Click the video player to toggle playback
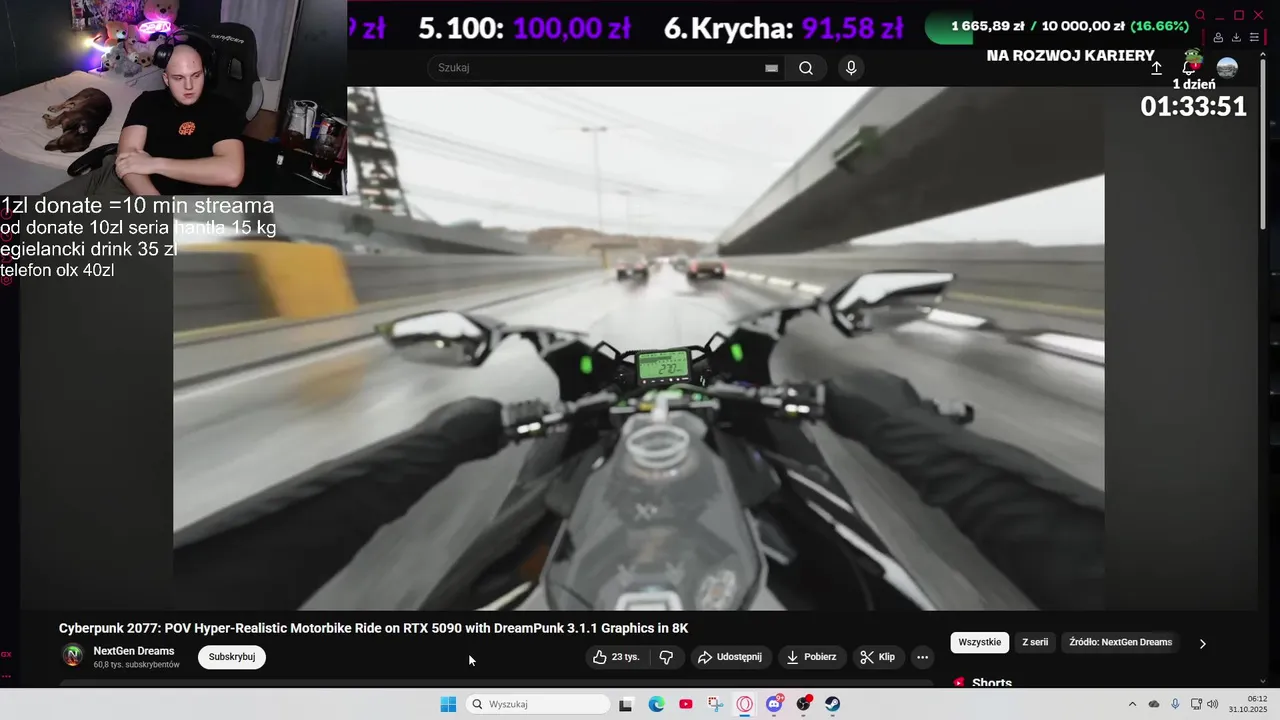This screenshot has width=1280, height=720. click(639, 348)
